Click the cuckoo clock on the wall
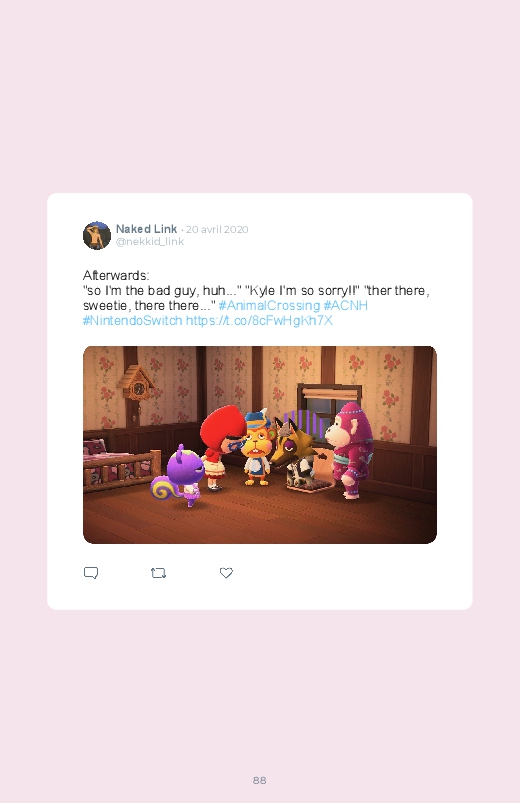The image size is (520, 803). click(x=136, y=388)
